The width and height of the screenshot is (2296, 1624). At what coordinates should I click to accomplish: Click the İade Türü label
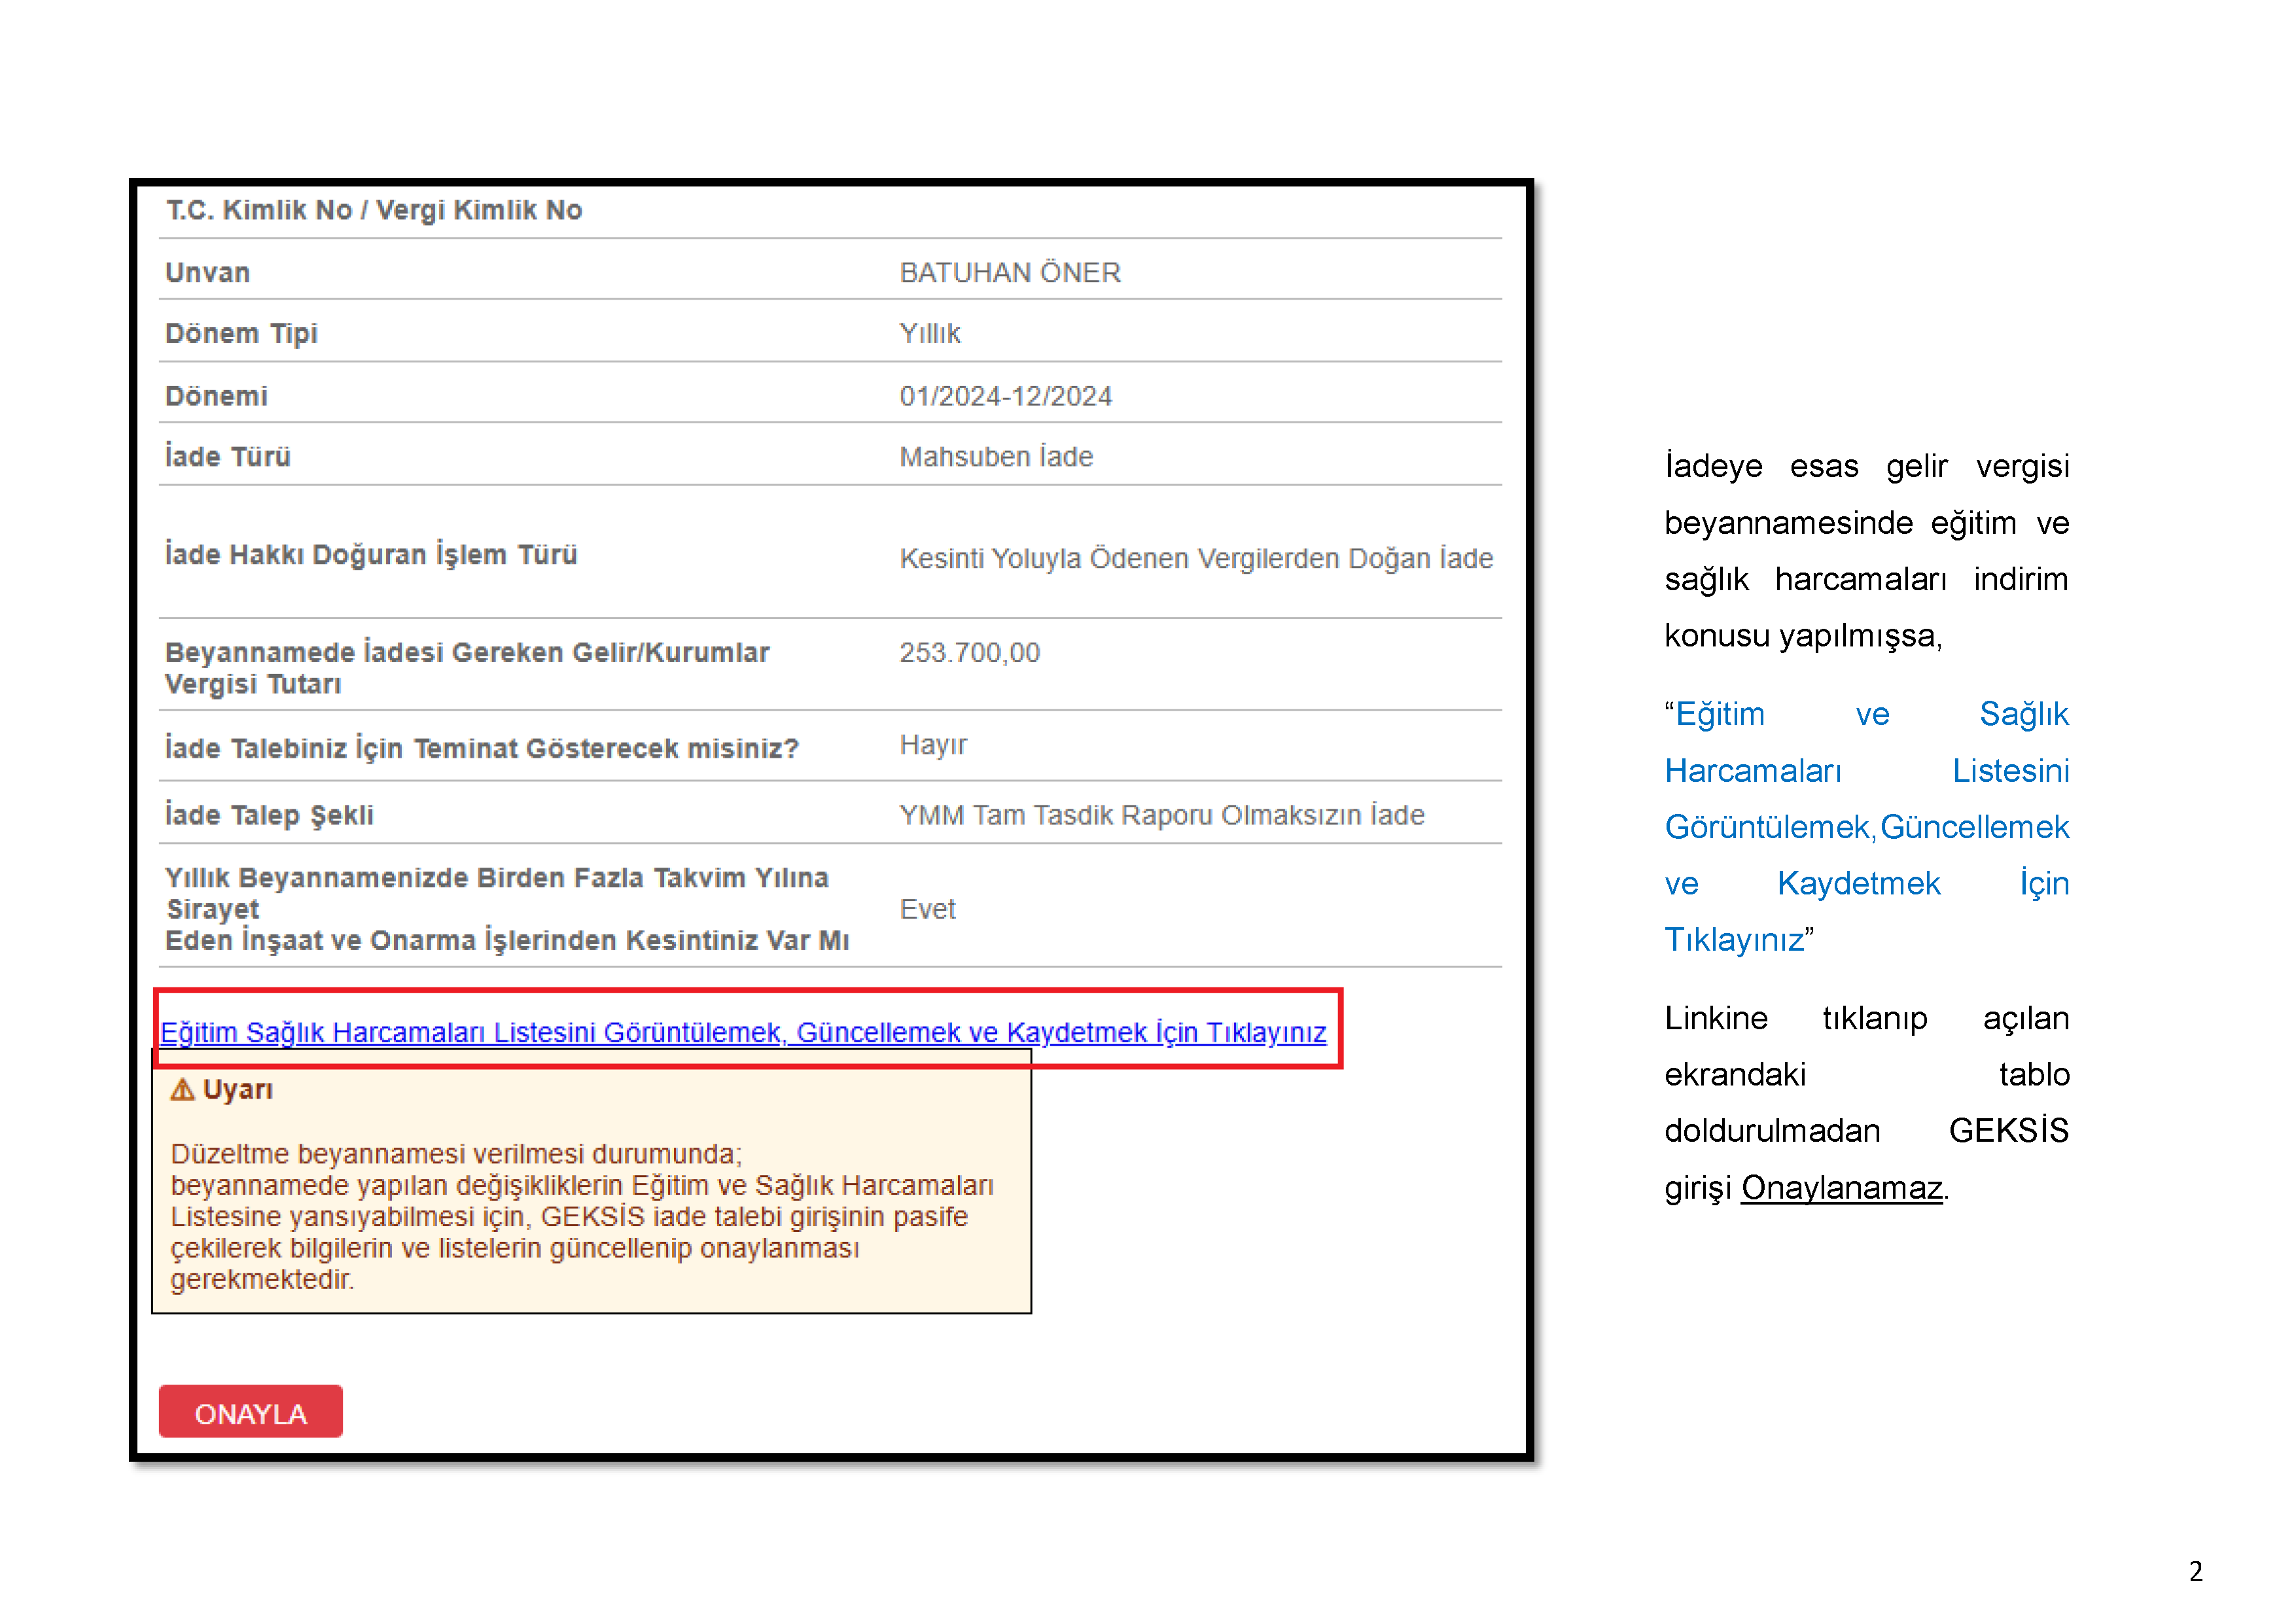pos(228,456)
